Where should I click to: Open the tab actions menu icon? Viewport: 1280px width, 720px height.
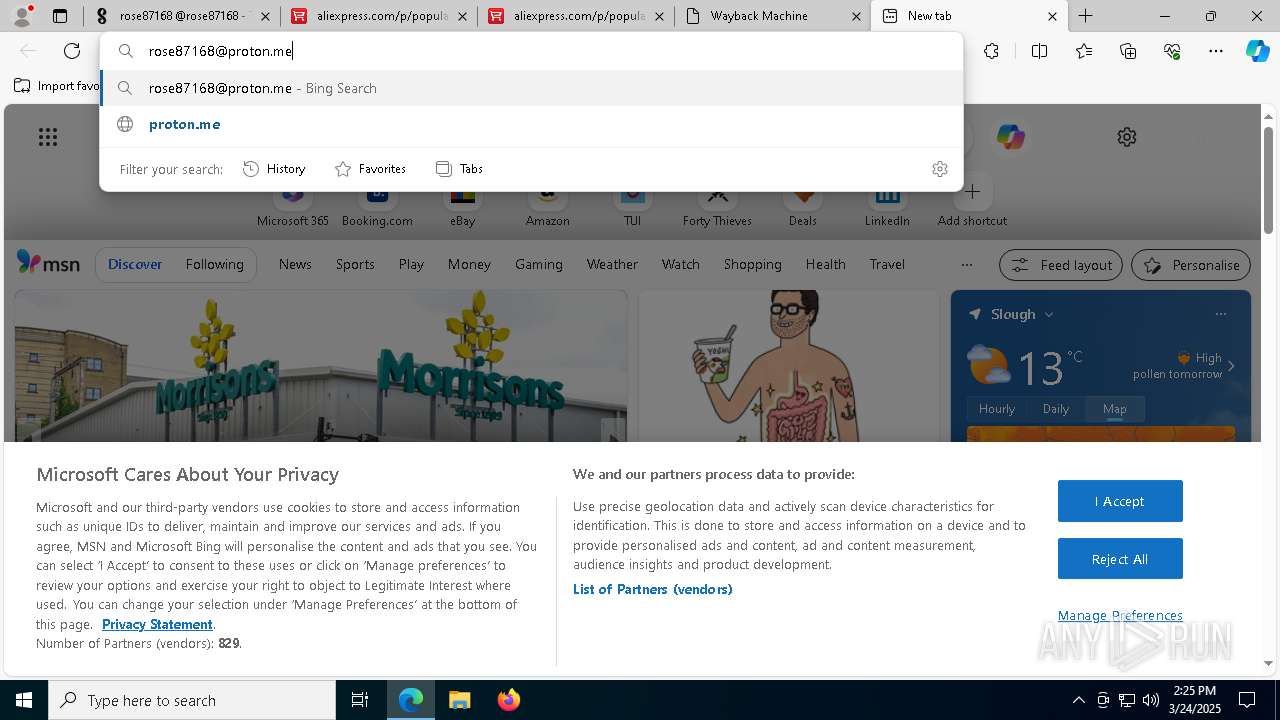point(60,16)
